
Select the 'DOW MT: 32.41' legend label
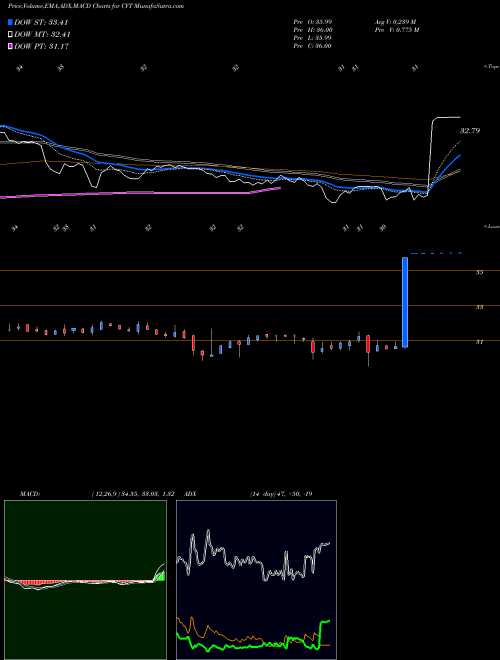click(42, 35)
